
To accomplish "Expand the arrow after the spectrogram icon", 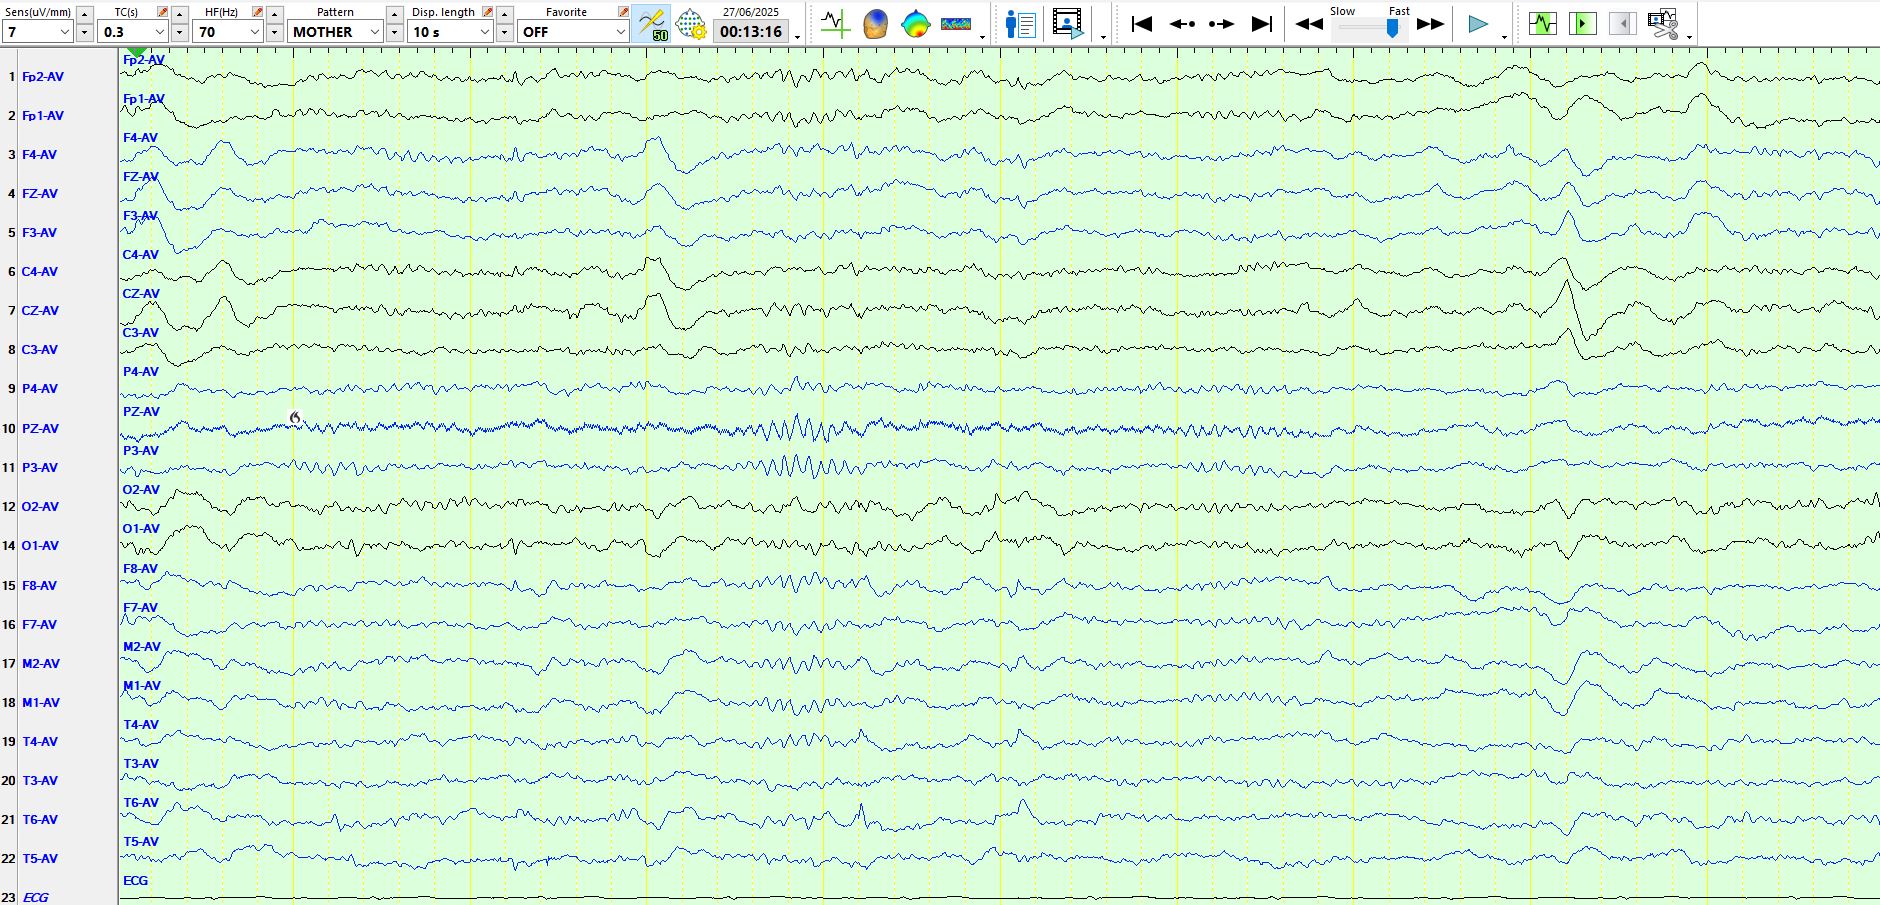I will coord(982,37).
